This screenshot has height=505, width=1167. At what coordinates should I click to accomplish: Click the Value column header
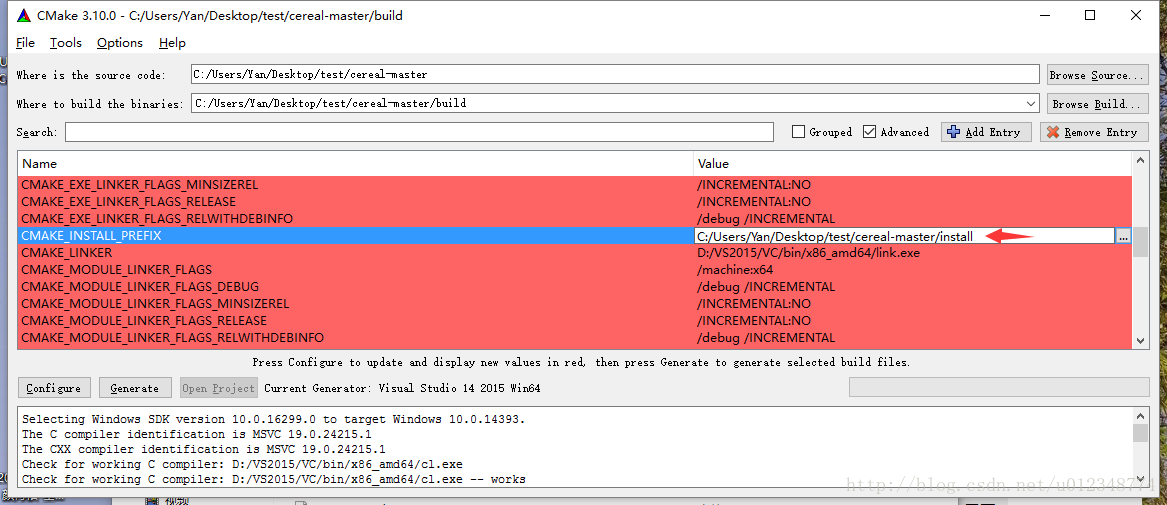912,163
